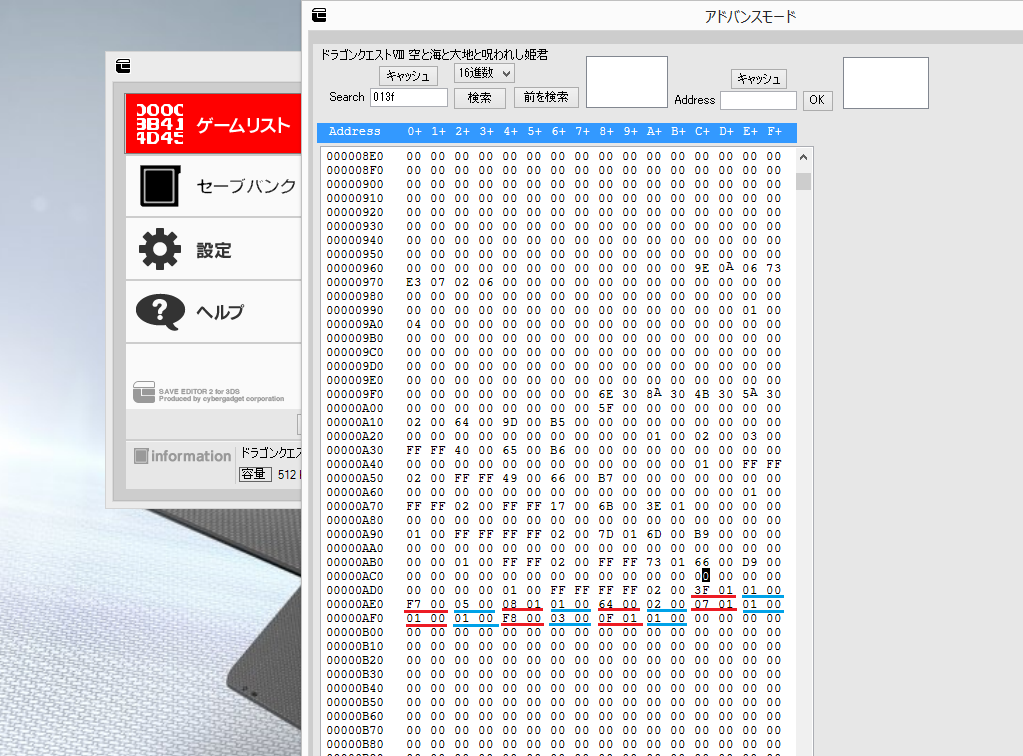Select address row 00000B80
1023x756 pixels.
[x=355, y=744]
